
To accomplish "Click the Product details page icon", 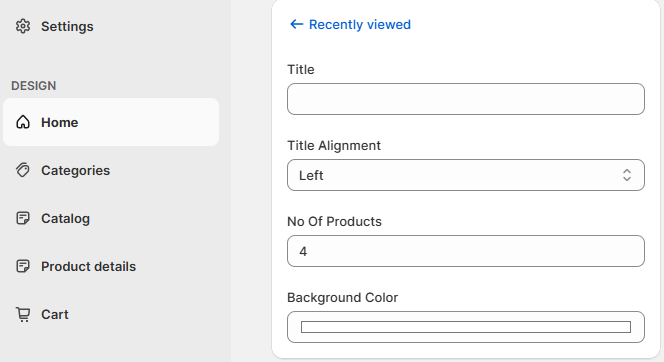I will pos(23,266).
